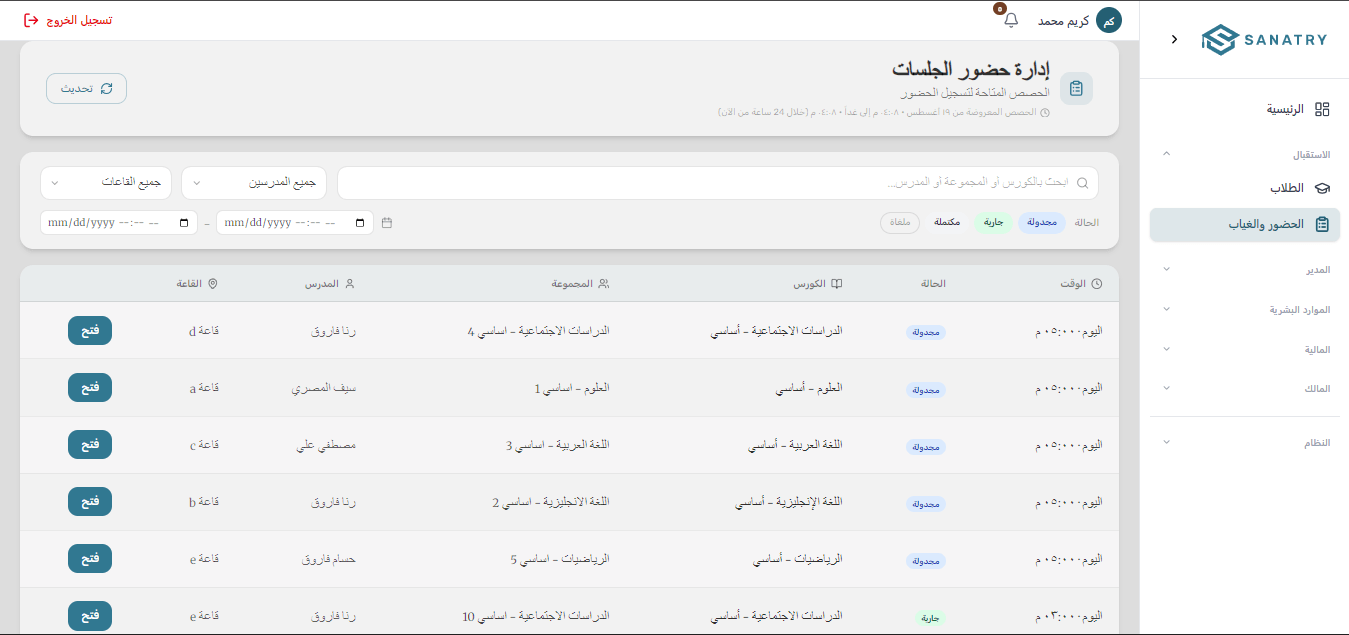This screenshot has height=635, width=1349.
Task: Select الحضور والغياب in the sidebar
Action: coord(1245,225)
